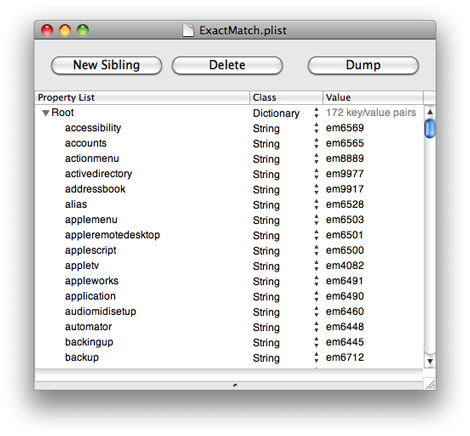The image size is (470, 436).
Task: Click the green zoom window button
Action: pyautogui.click(x=83, y=30)
